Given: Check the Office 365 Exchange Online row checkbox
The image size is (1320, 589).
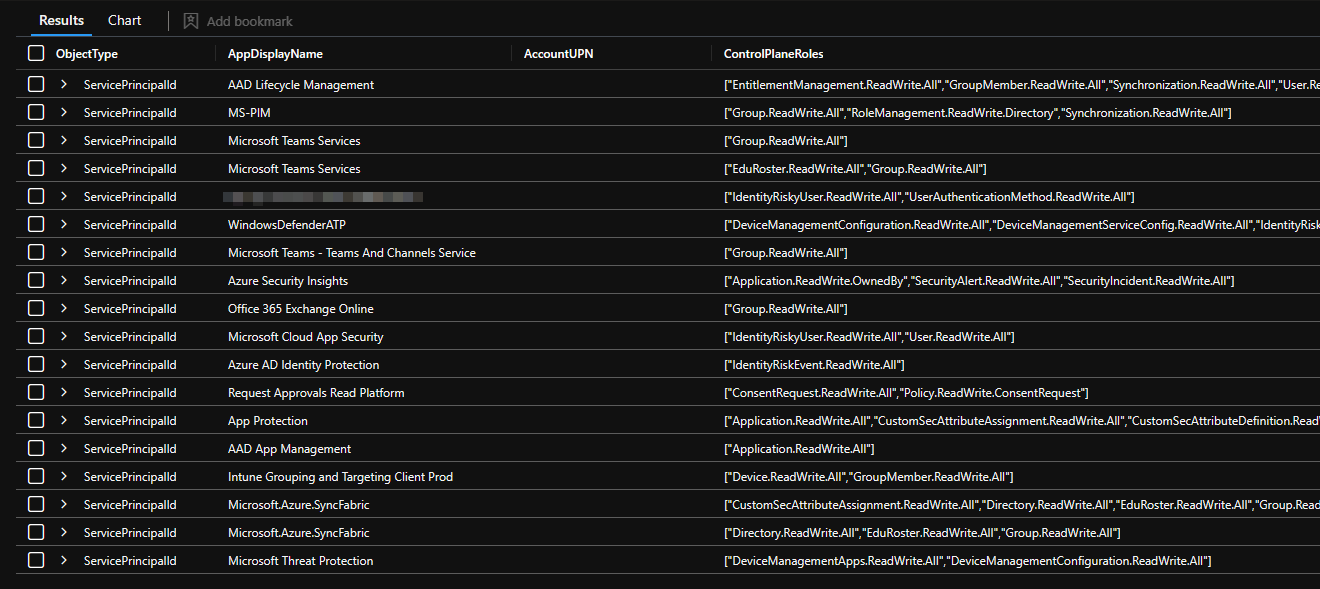Looking at the screenshot, I should 36,308.
